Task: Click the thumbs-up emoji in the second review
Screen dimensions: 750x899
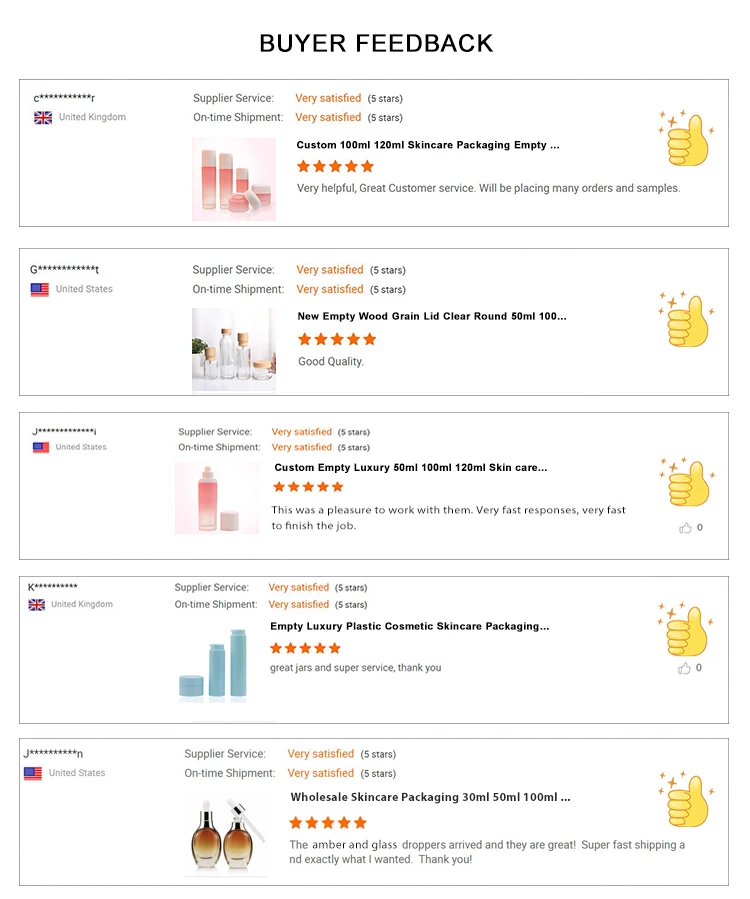Action: pos(686,320)
